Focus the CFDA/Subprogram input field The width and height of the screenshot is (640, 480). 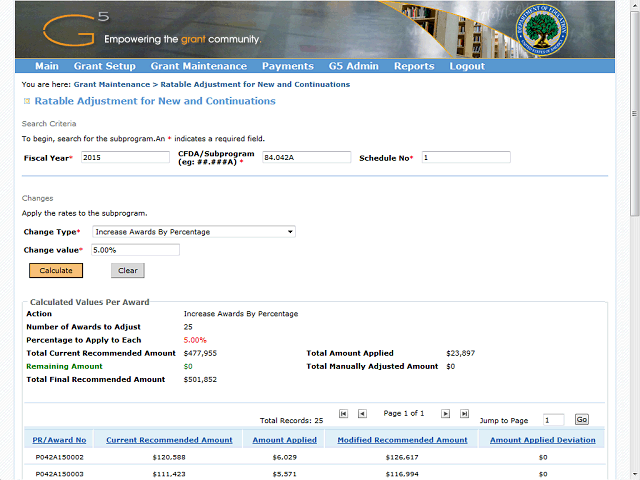[307, 158]
